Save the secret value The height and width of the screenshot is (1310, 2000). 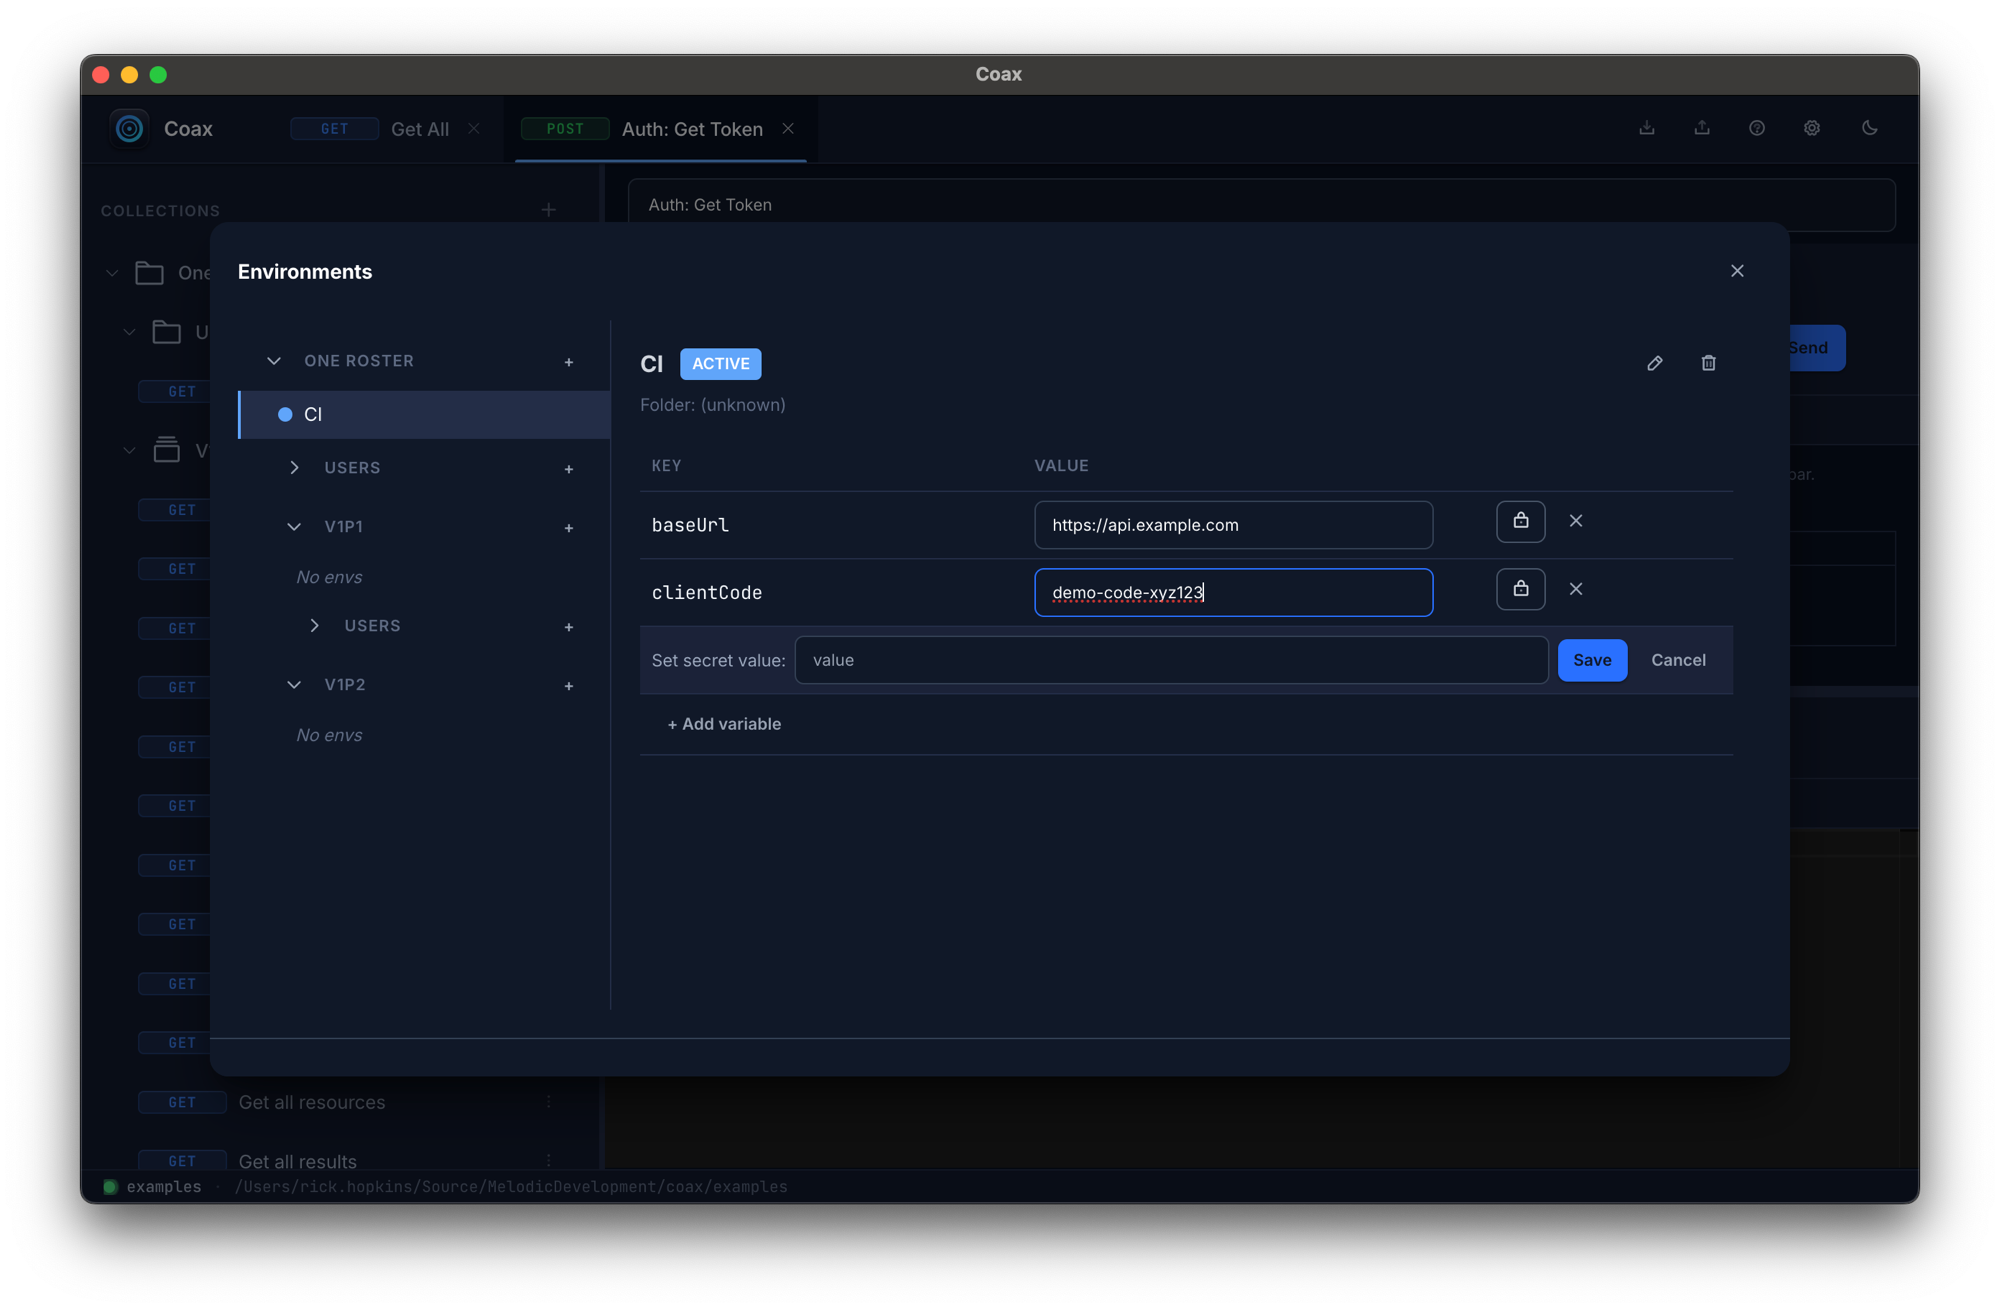(x=1592, y=660)
